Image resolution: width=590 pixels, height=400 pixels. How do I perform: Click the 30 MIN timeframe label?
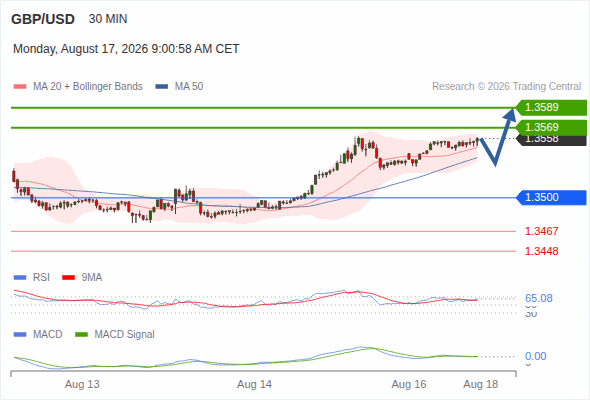pyautogui.click(x=108, y=19)
